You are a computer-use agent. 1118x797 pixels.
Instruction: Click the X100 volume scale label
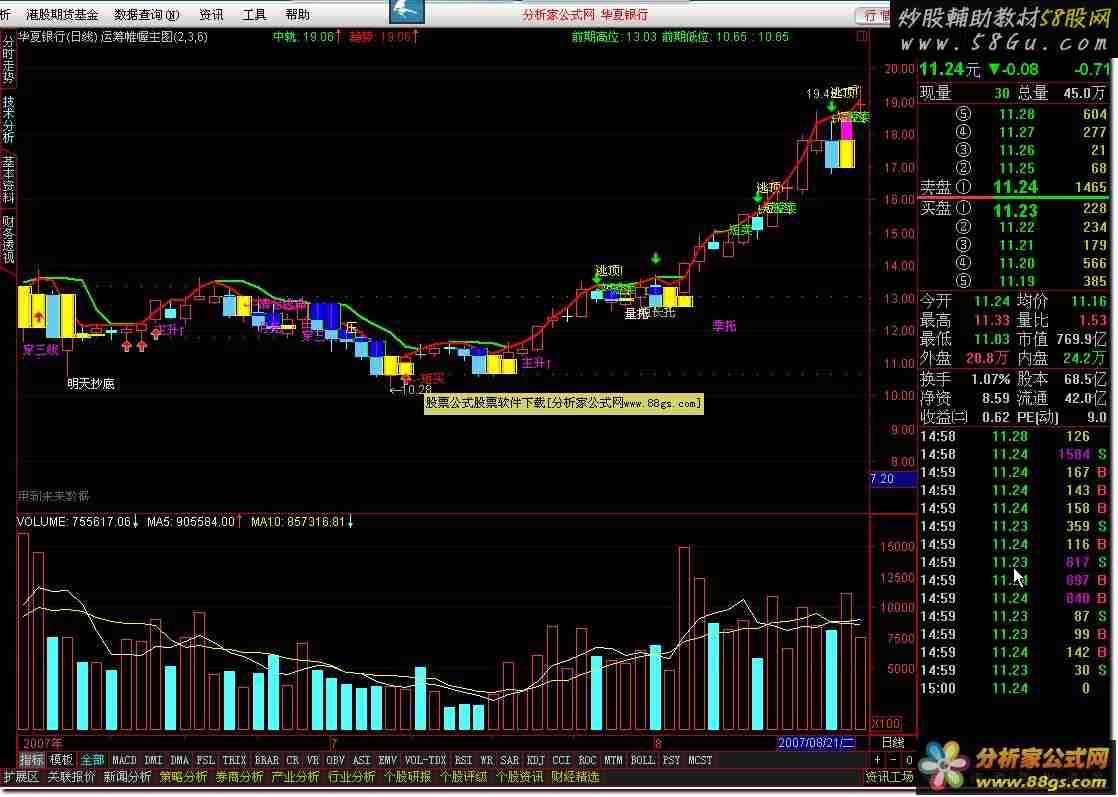(x=886, y=723)
